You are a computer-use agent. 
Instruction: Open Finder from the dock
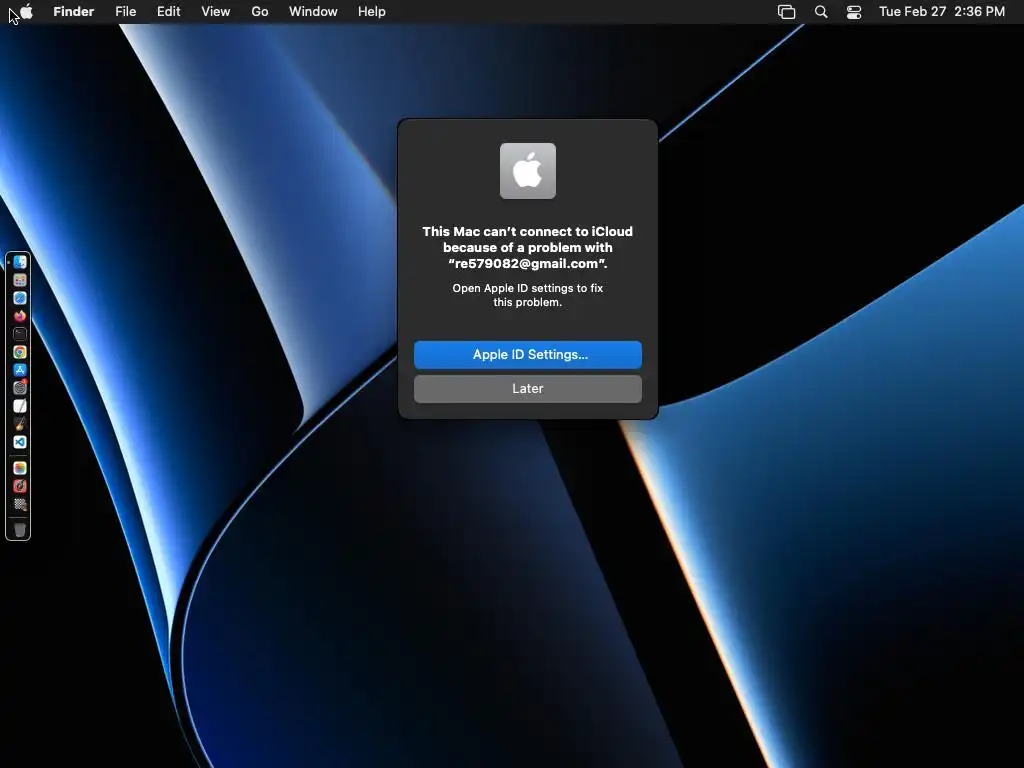pyautogui.click(x=20, y=262)
